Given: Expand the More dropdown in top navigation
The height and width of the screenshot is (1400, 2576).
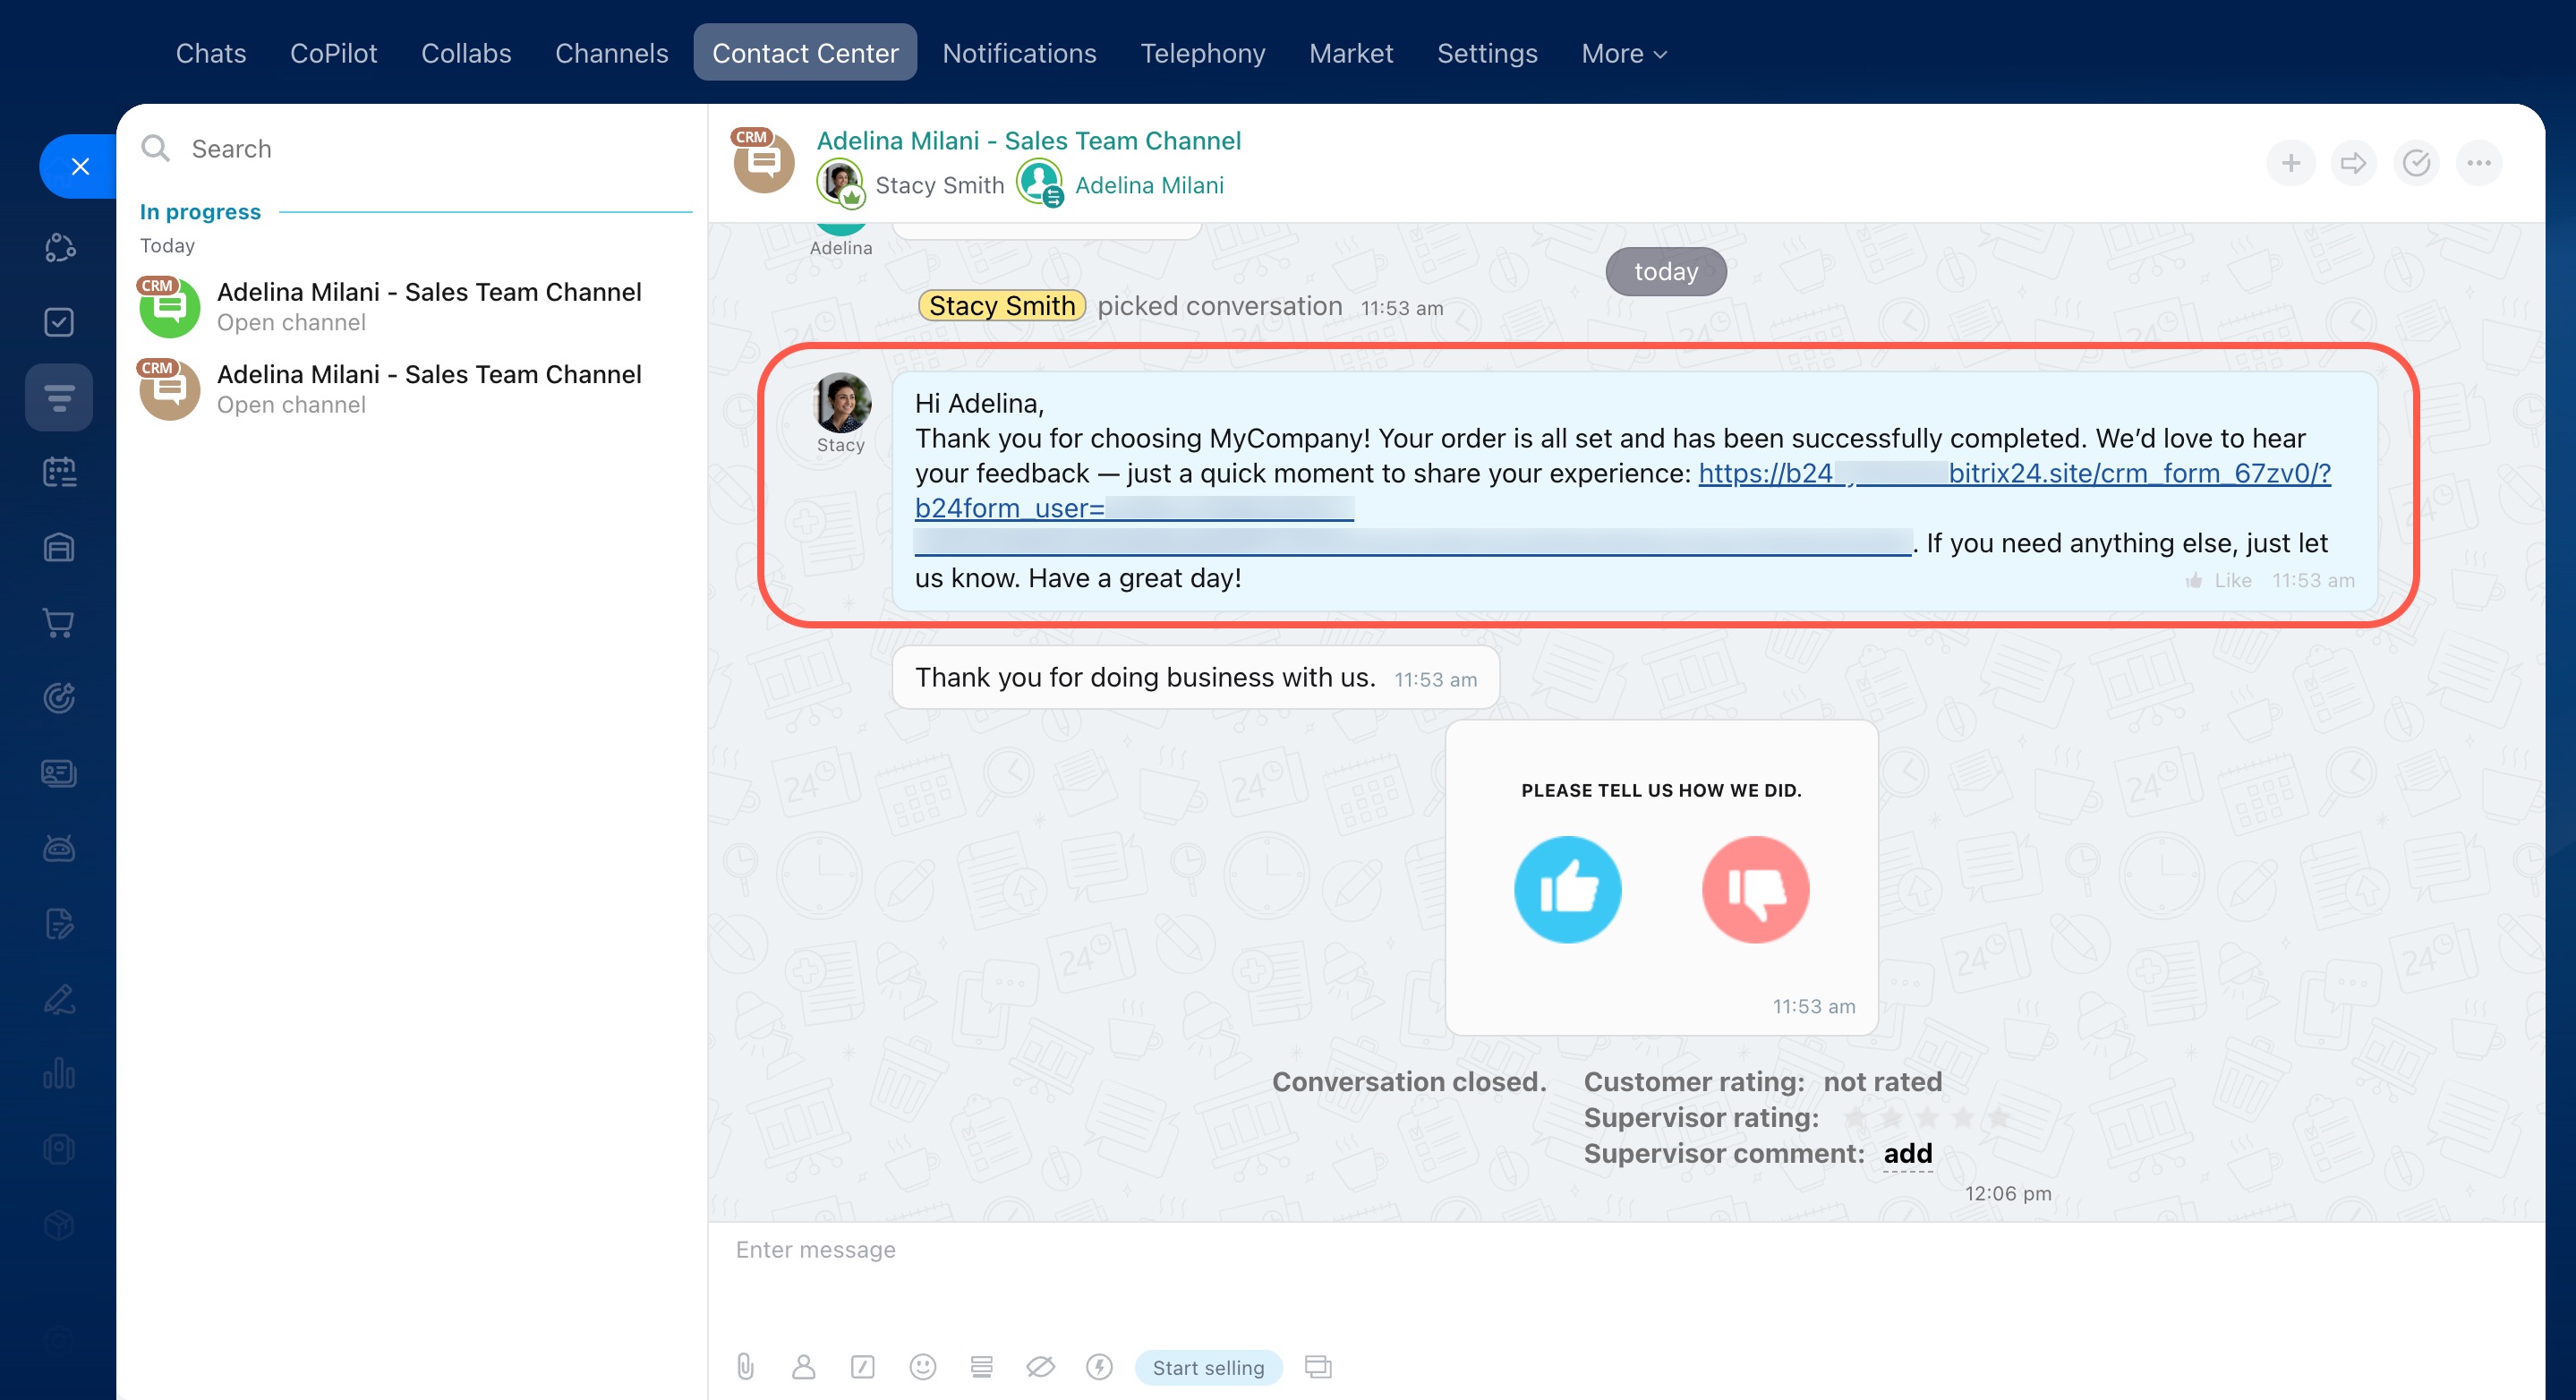Looking at the screenshot, I should [1623, 53].
